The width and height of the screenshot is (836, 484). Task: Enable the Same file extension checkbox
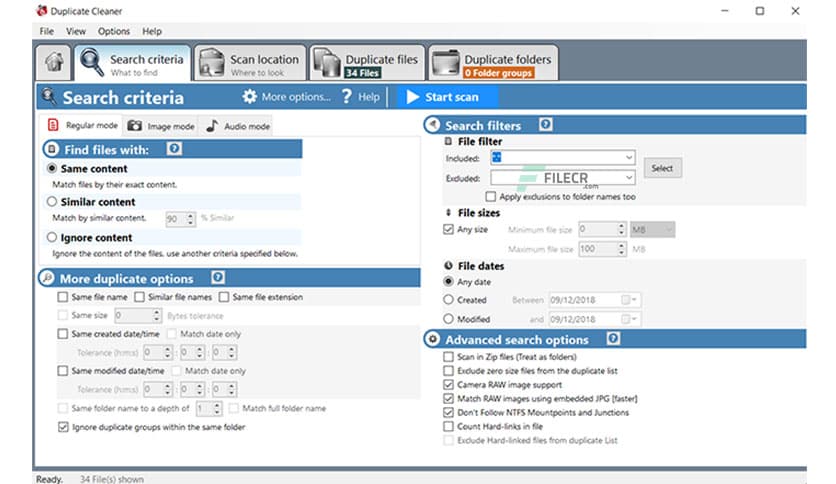point(224,297)
